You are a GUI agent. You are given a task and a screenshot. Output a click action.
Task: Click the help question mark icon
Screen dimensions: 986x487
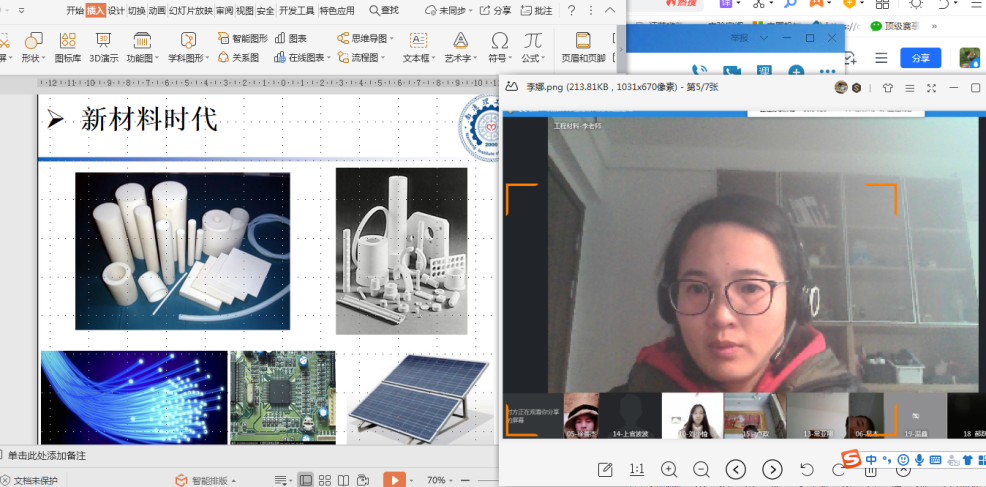[x=572, y=11]
